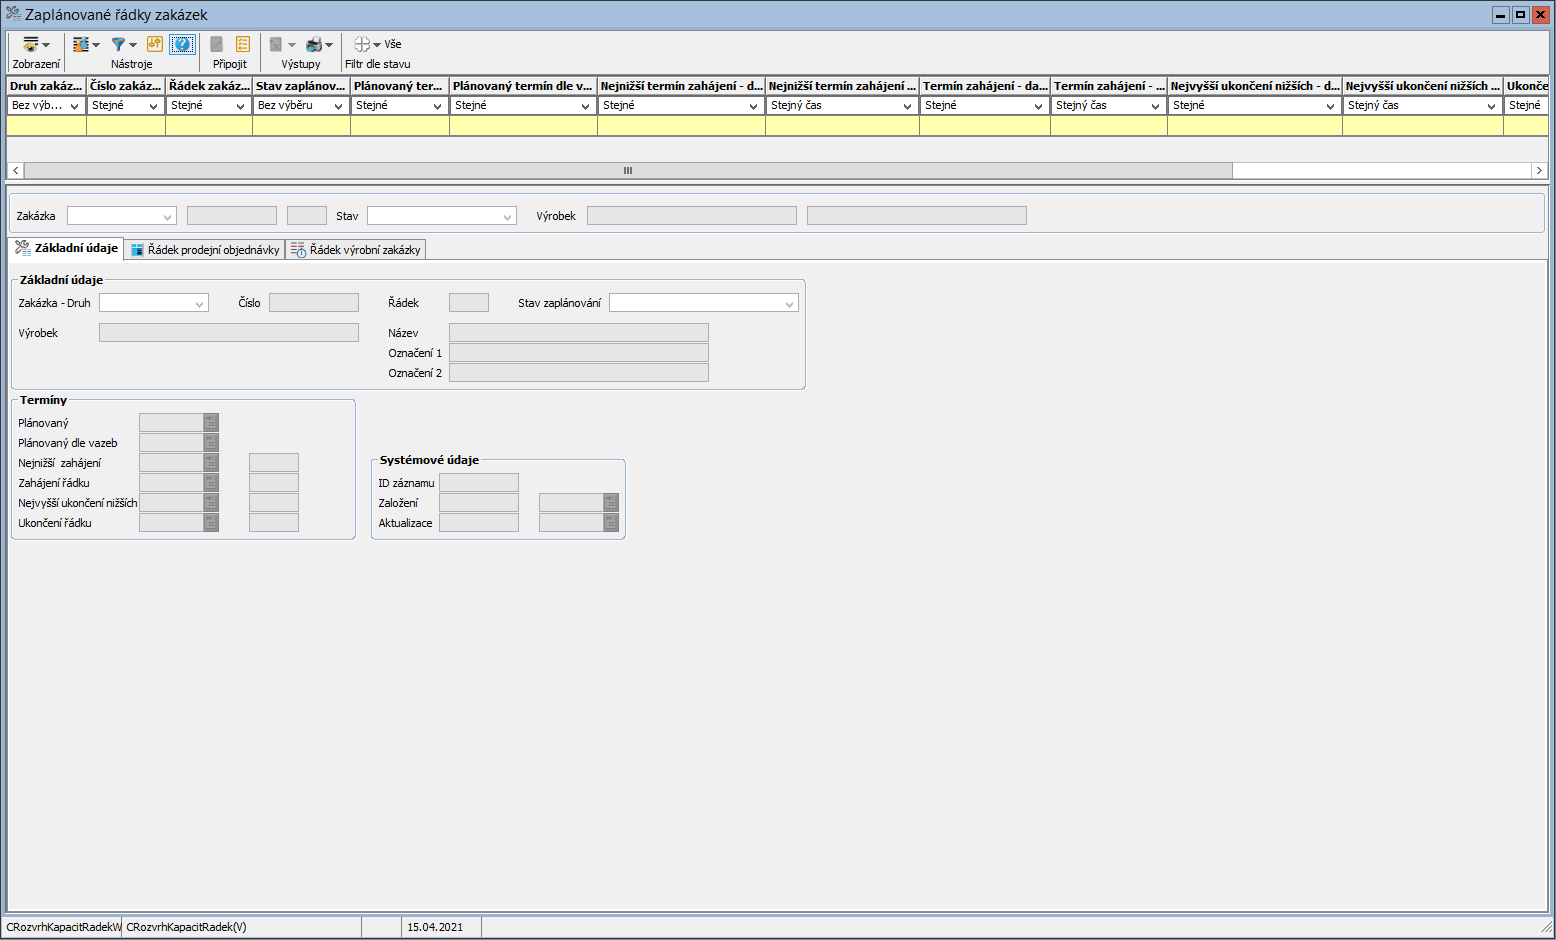Open the Stav zaplánování dropdown in Základní údaje
The height and width of the screenshot is (940, 1556).
click(789, 304)
